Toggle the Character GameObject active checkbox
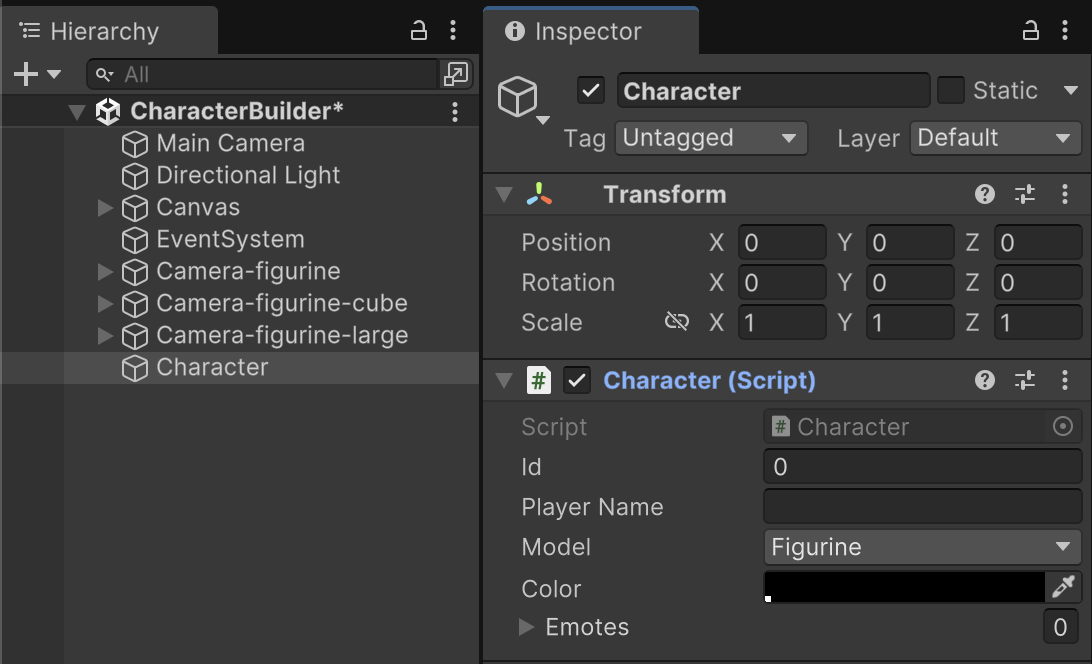The image size is (1092, 664). 591,91
